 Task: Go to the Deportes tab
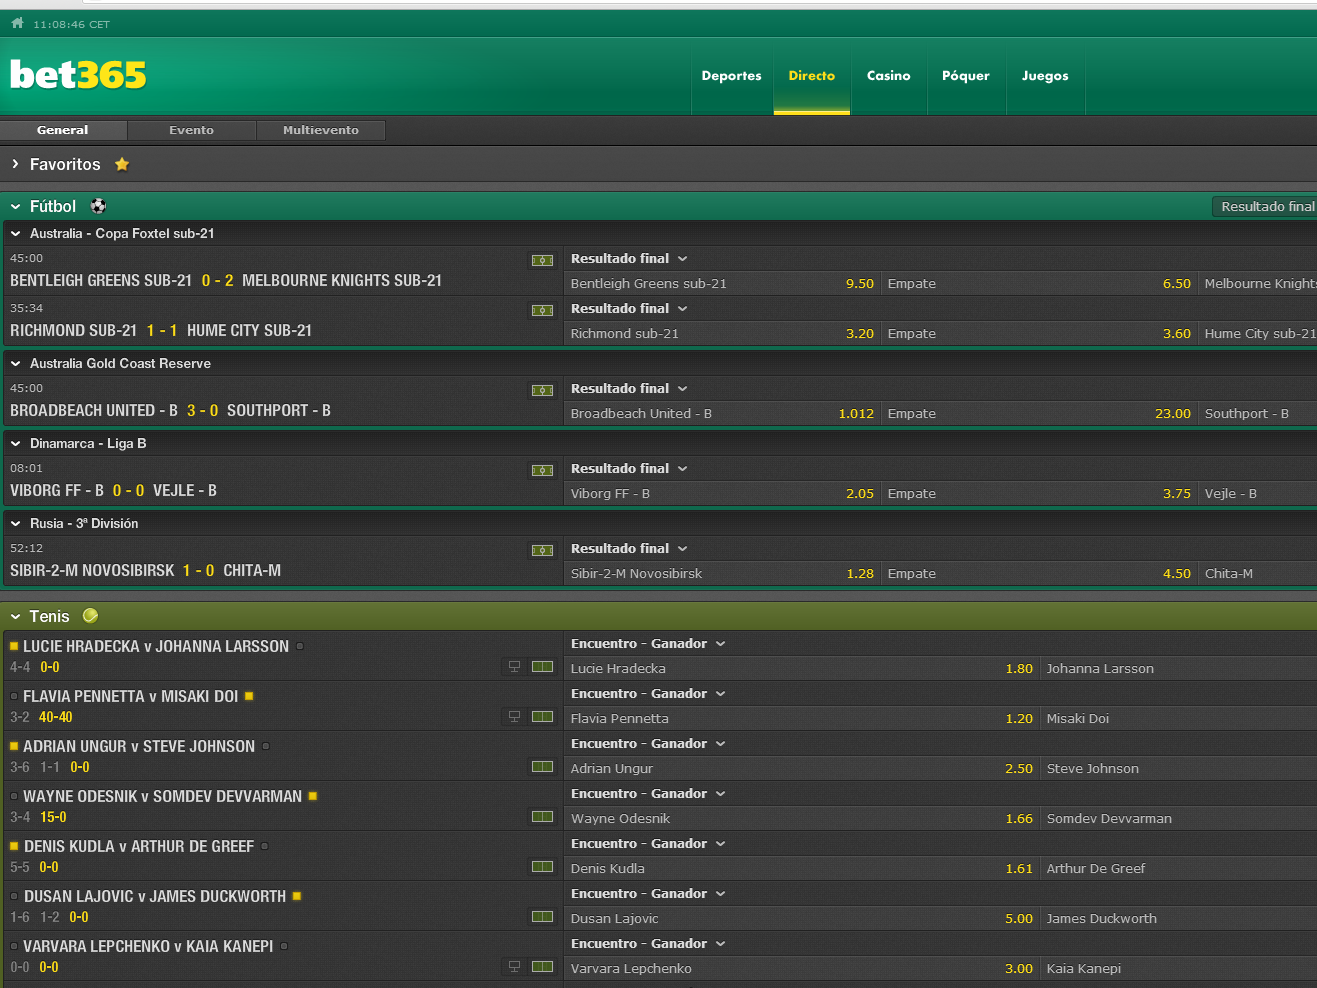point(731,76)
